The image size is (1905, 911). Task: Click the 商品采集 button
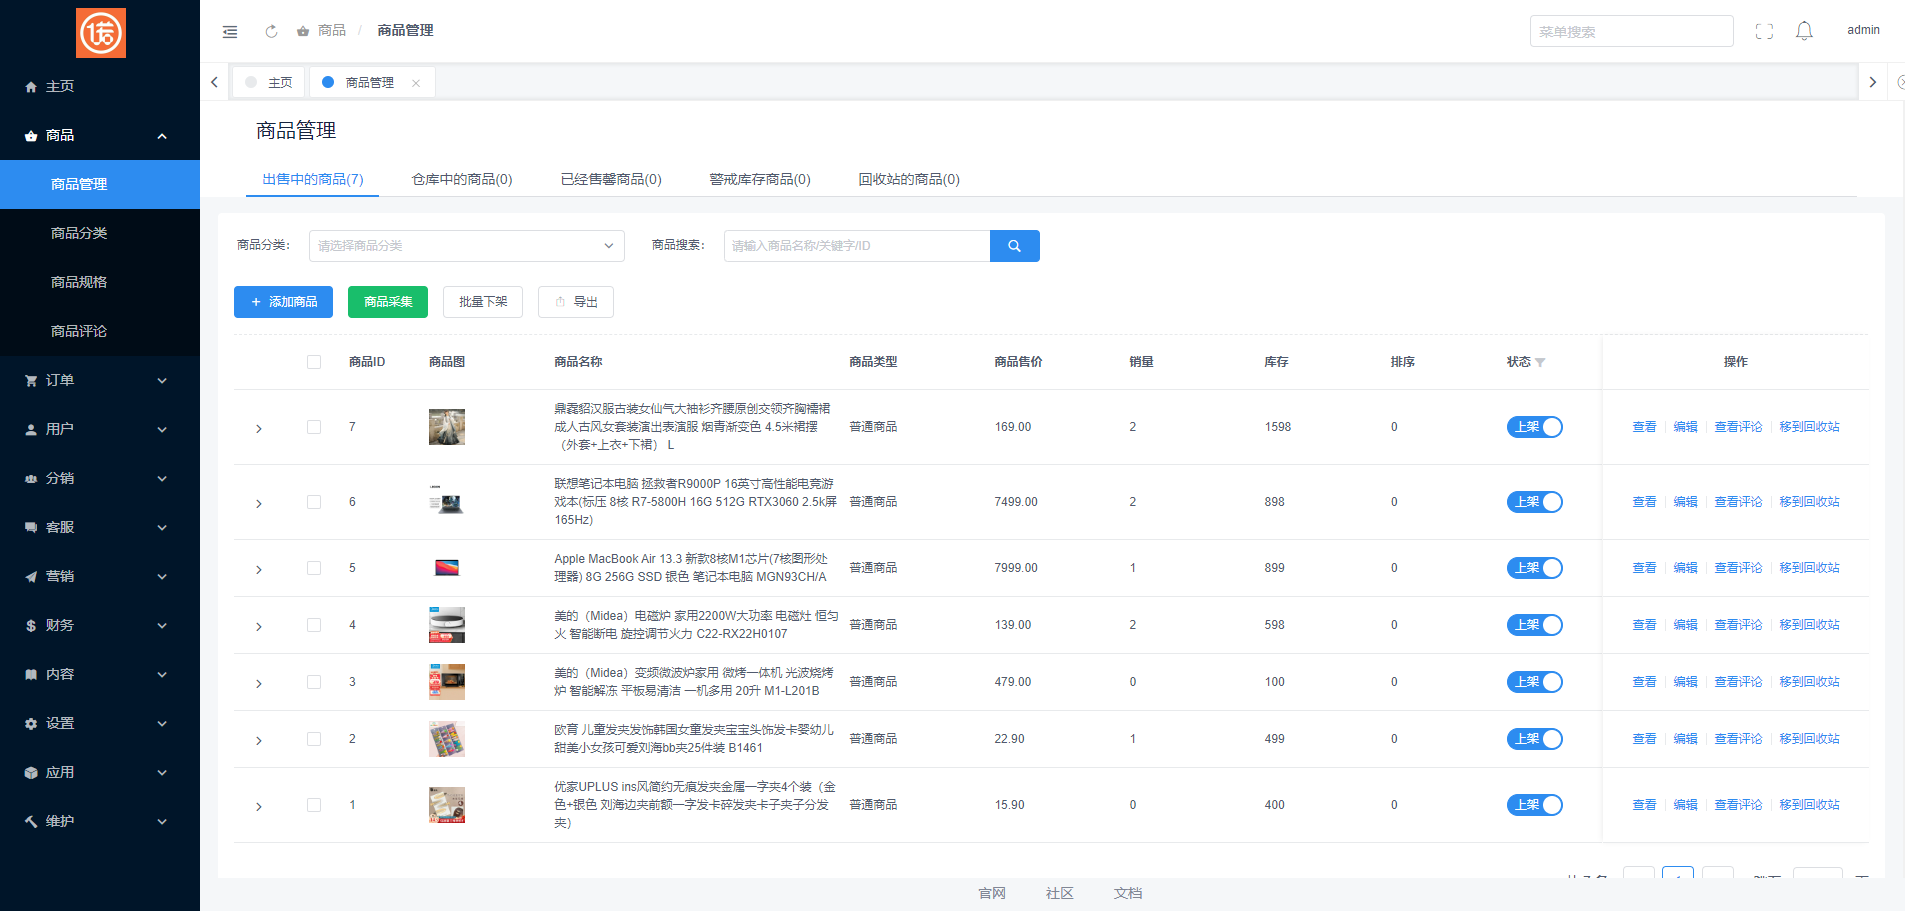point(387,301)
